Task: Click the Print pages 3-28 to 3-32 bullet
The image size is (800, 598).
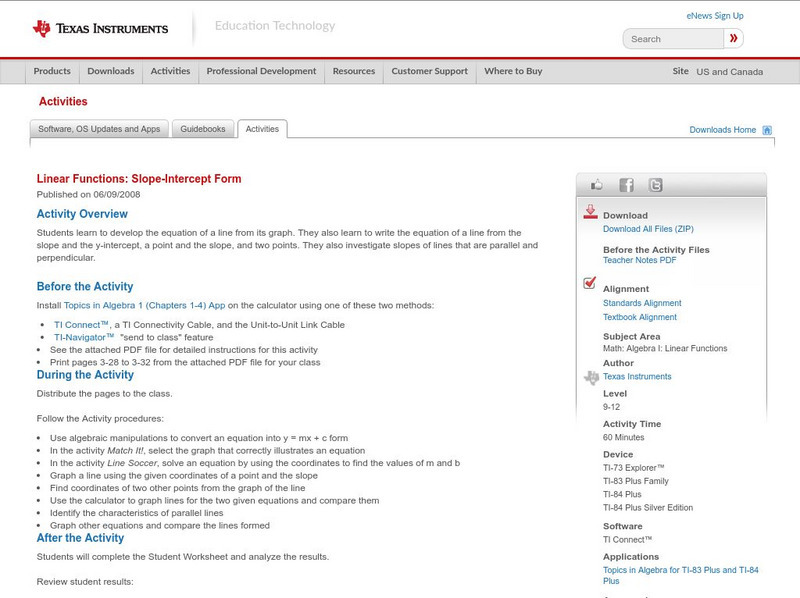Action: tap(185, 363)
